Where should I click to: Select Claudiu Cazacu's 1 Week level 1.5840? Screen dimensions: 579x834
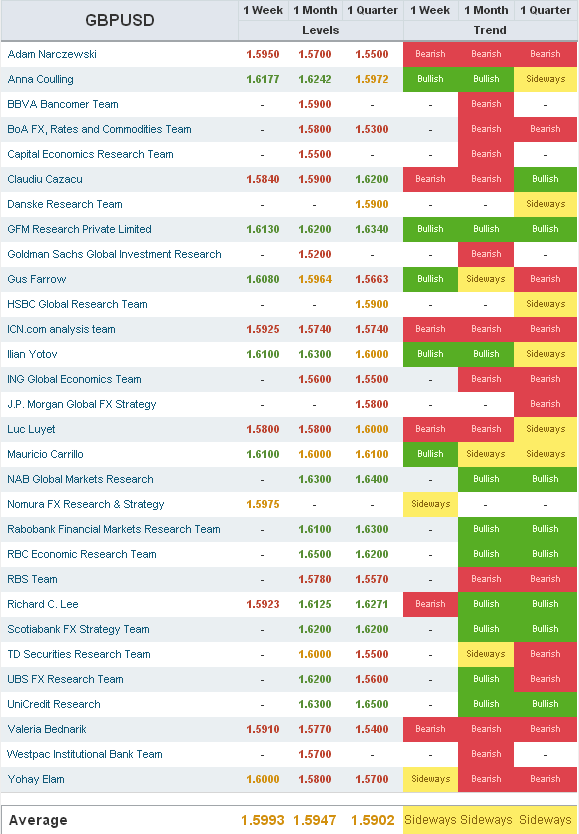pyautogui.click(x=263, y=179)
